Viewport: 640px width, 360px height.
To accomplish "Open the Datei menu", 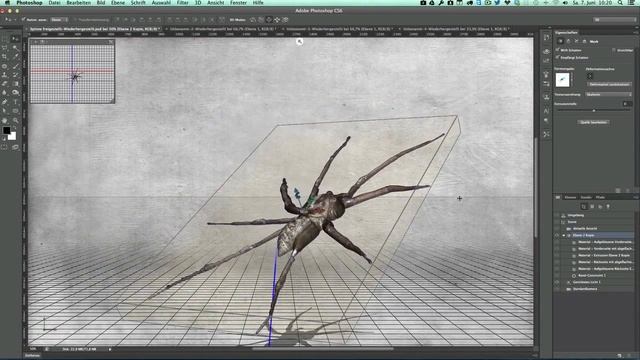I will pos(54,3).
